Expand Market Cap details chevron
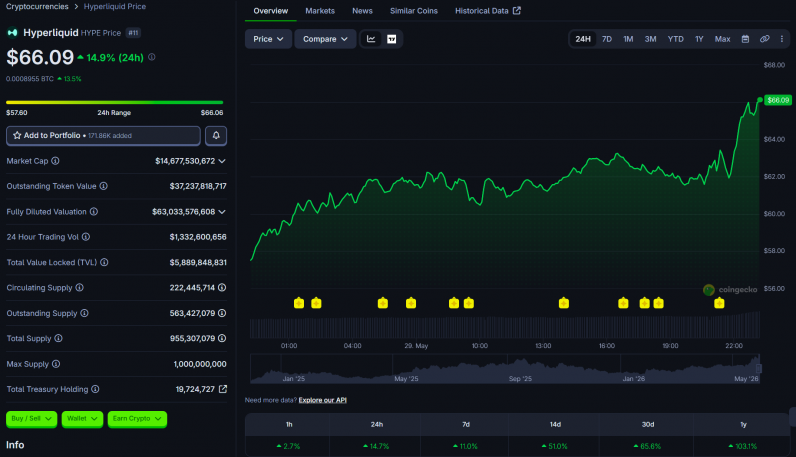 pos(222,161)
